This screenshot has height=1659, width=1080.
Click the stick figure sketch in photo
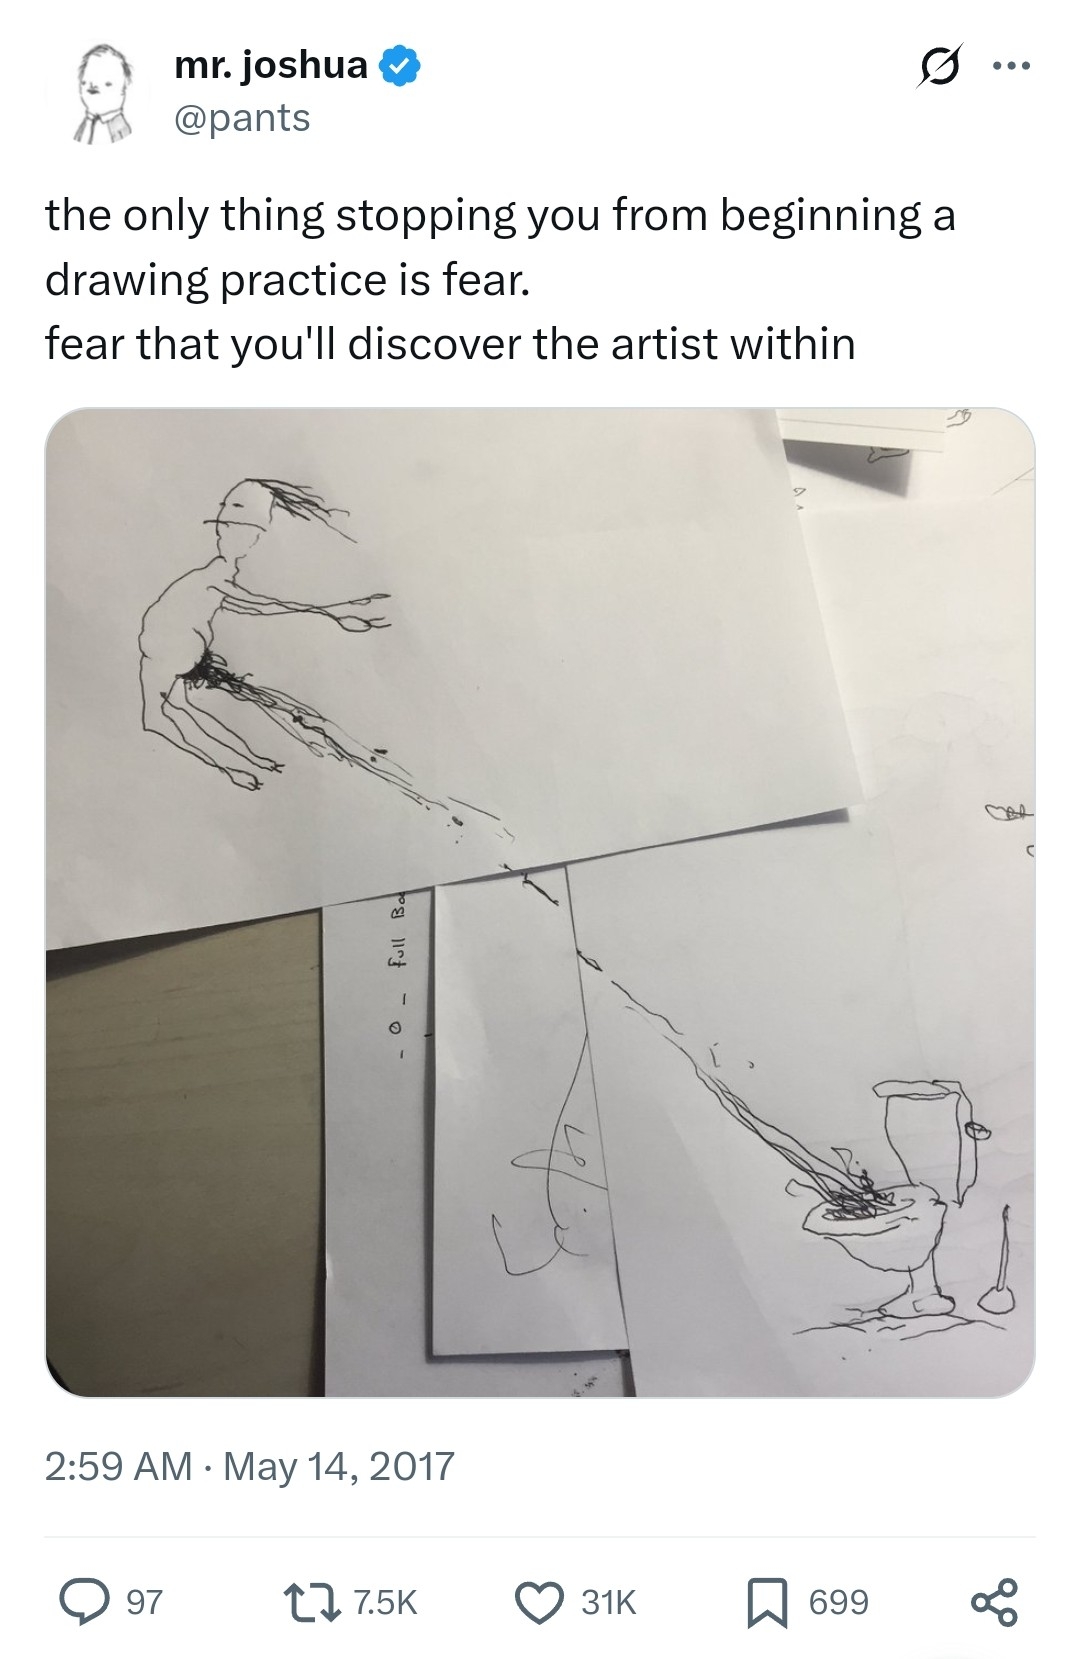pos(262,638)
